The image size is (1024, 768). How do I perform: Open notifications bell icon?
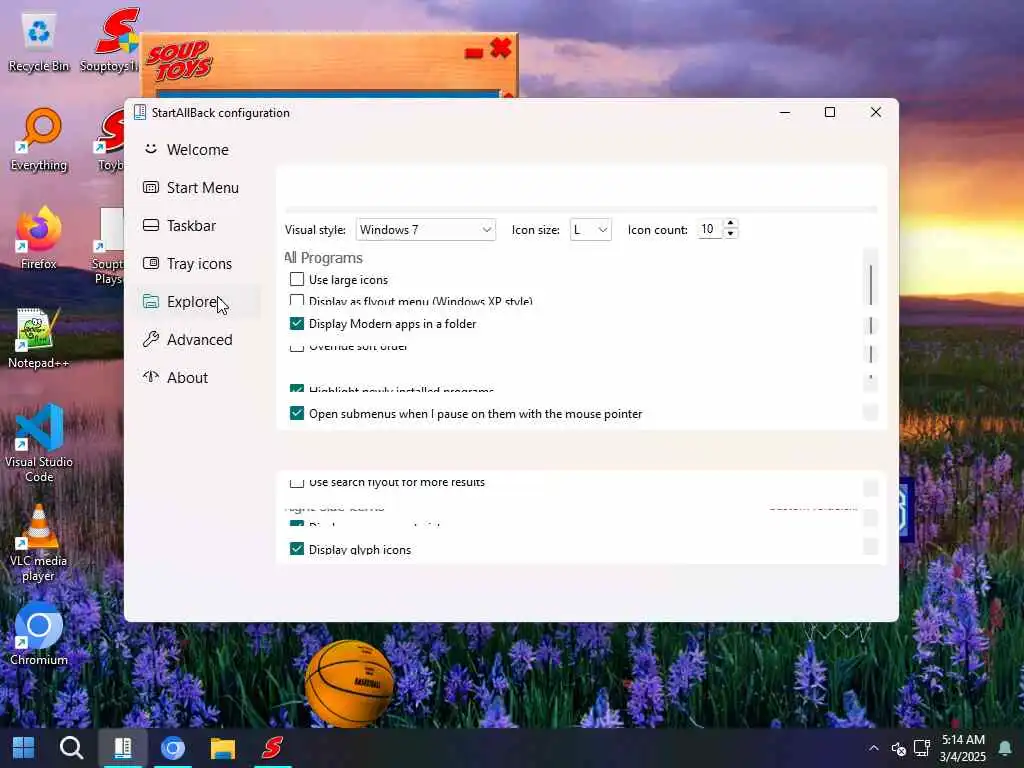point(1005,748)
